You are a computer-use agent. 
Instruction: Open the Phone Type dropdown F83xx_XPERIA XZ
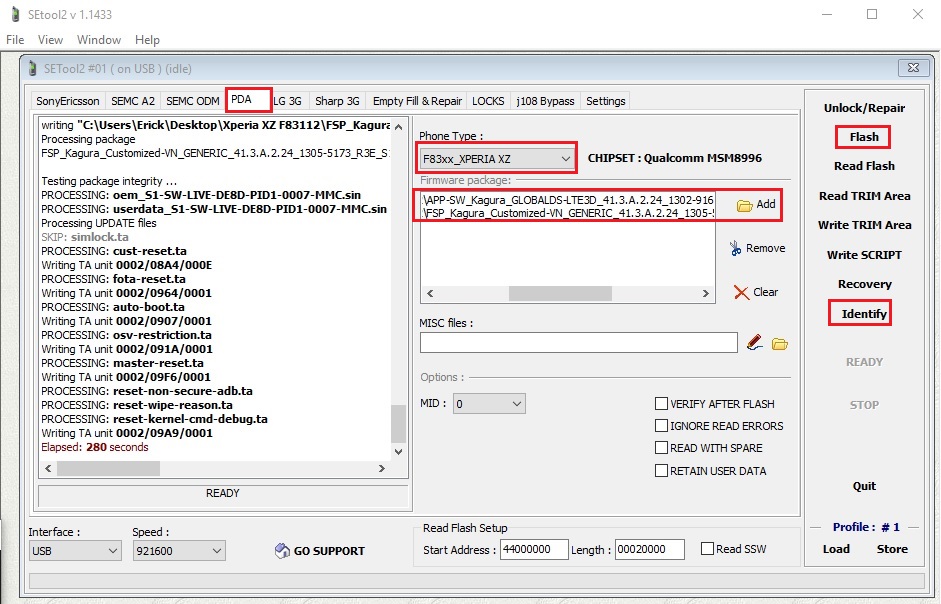[x=496, y=159]
